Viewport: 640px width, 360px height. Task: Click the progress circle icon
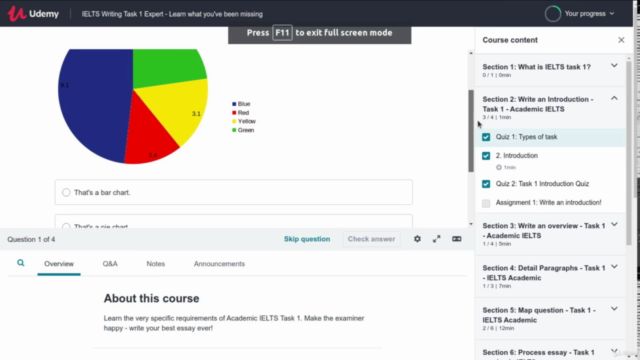coord(553,13)
